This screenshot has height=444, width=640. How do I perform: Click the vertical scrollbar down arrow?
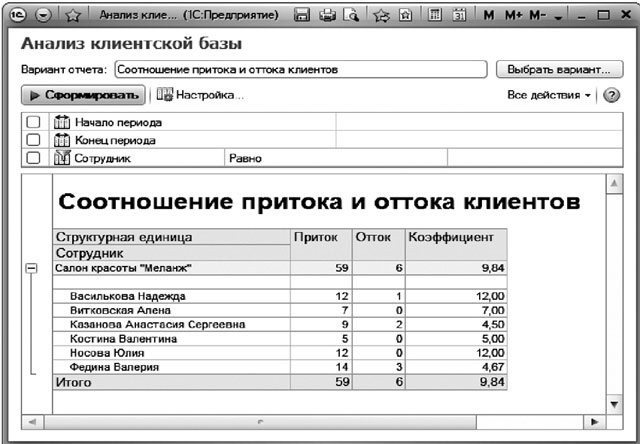[x=614, y=404]
